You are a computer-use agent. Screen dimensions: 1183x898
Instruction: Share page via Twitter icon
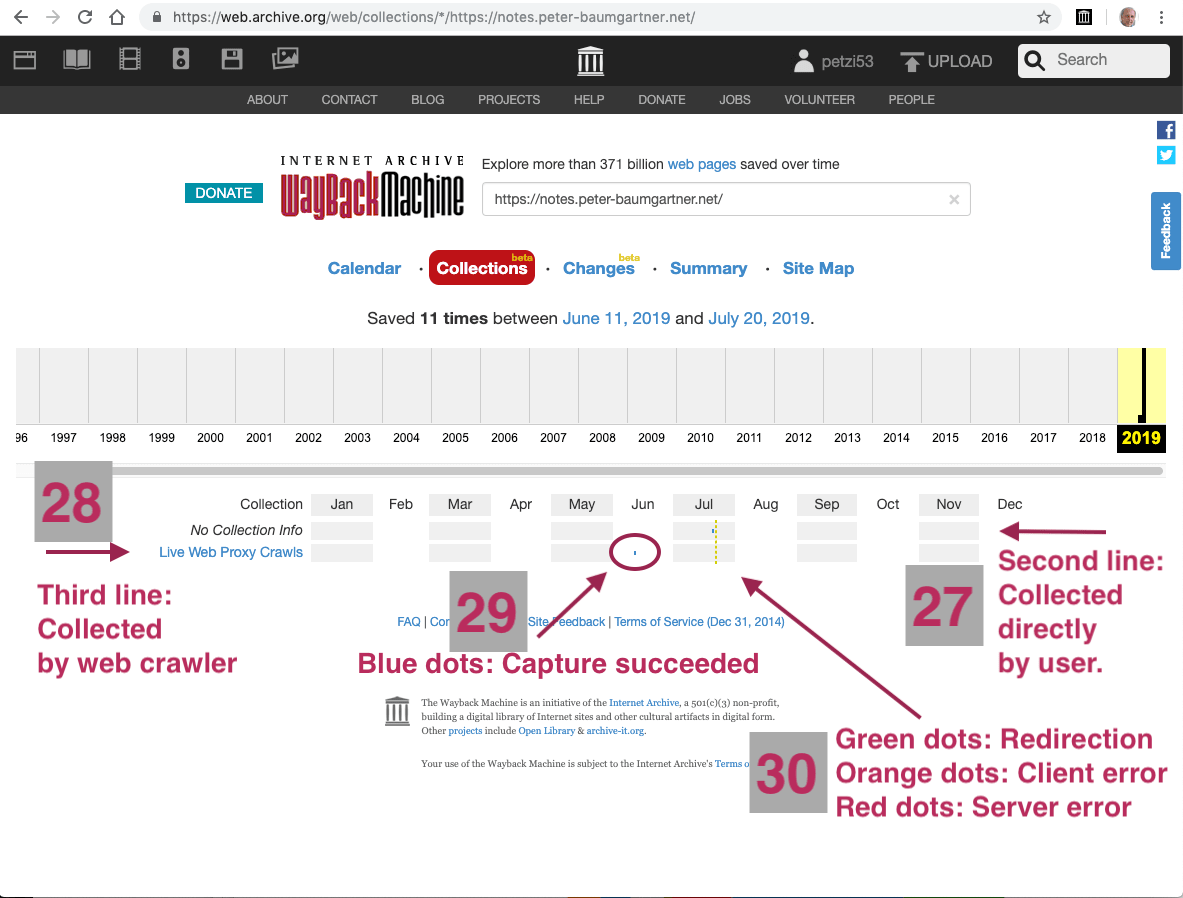coord(1166,155)
